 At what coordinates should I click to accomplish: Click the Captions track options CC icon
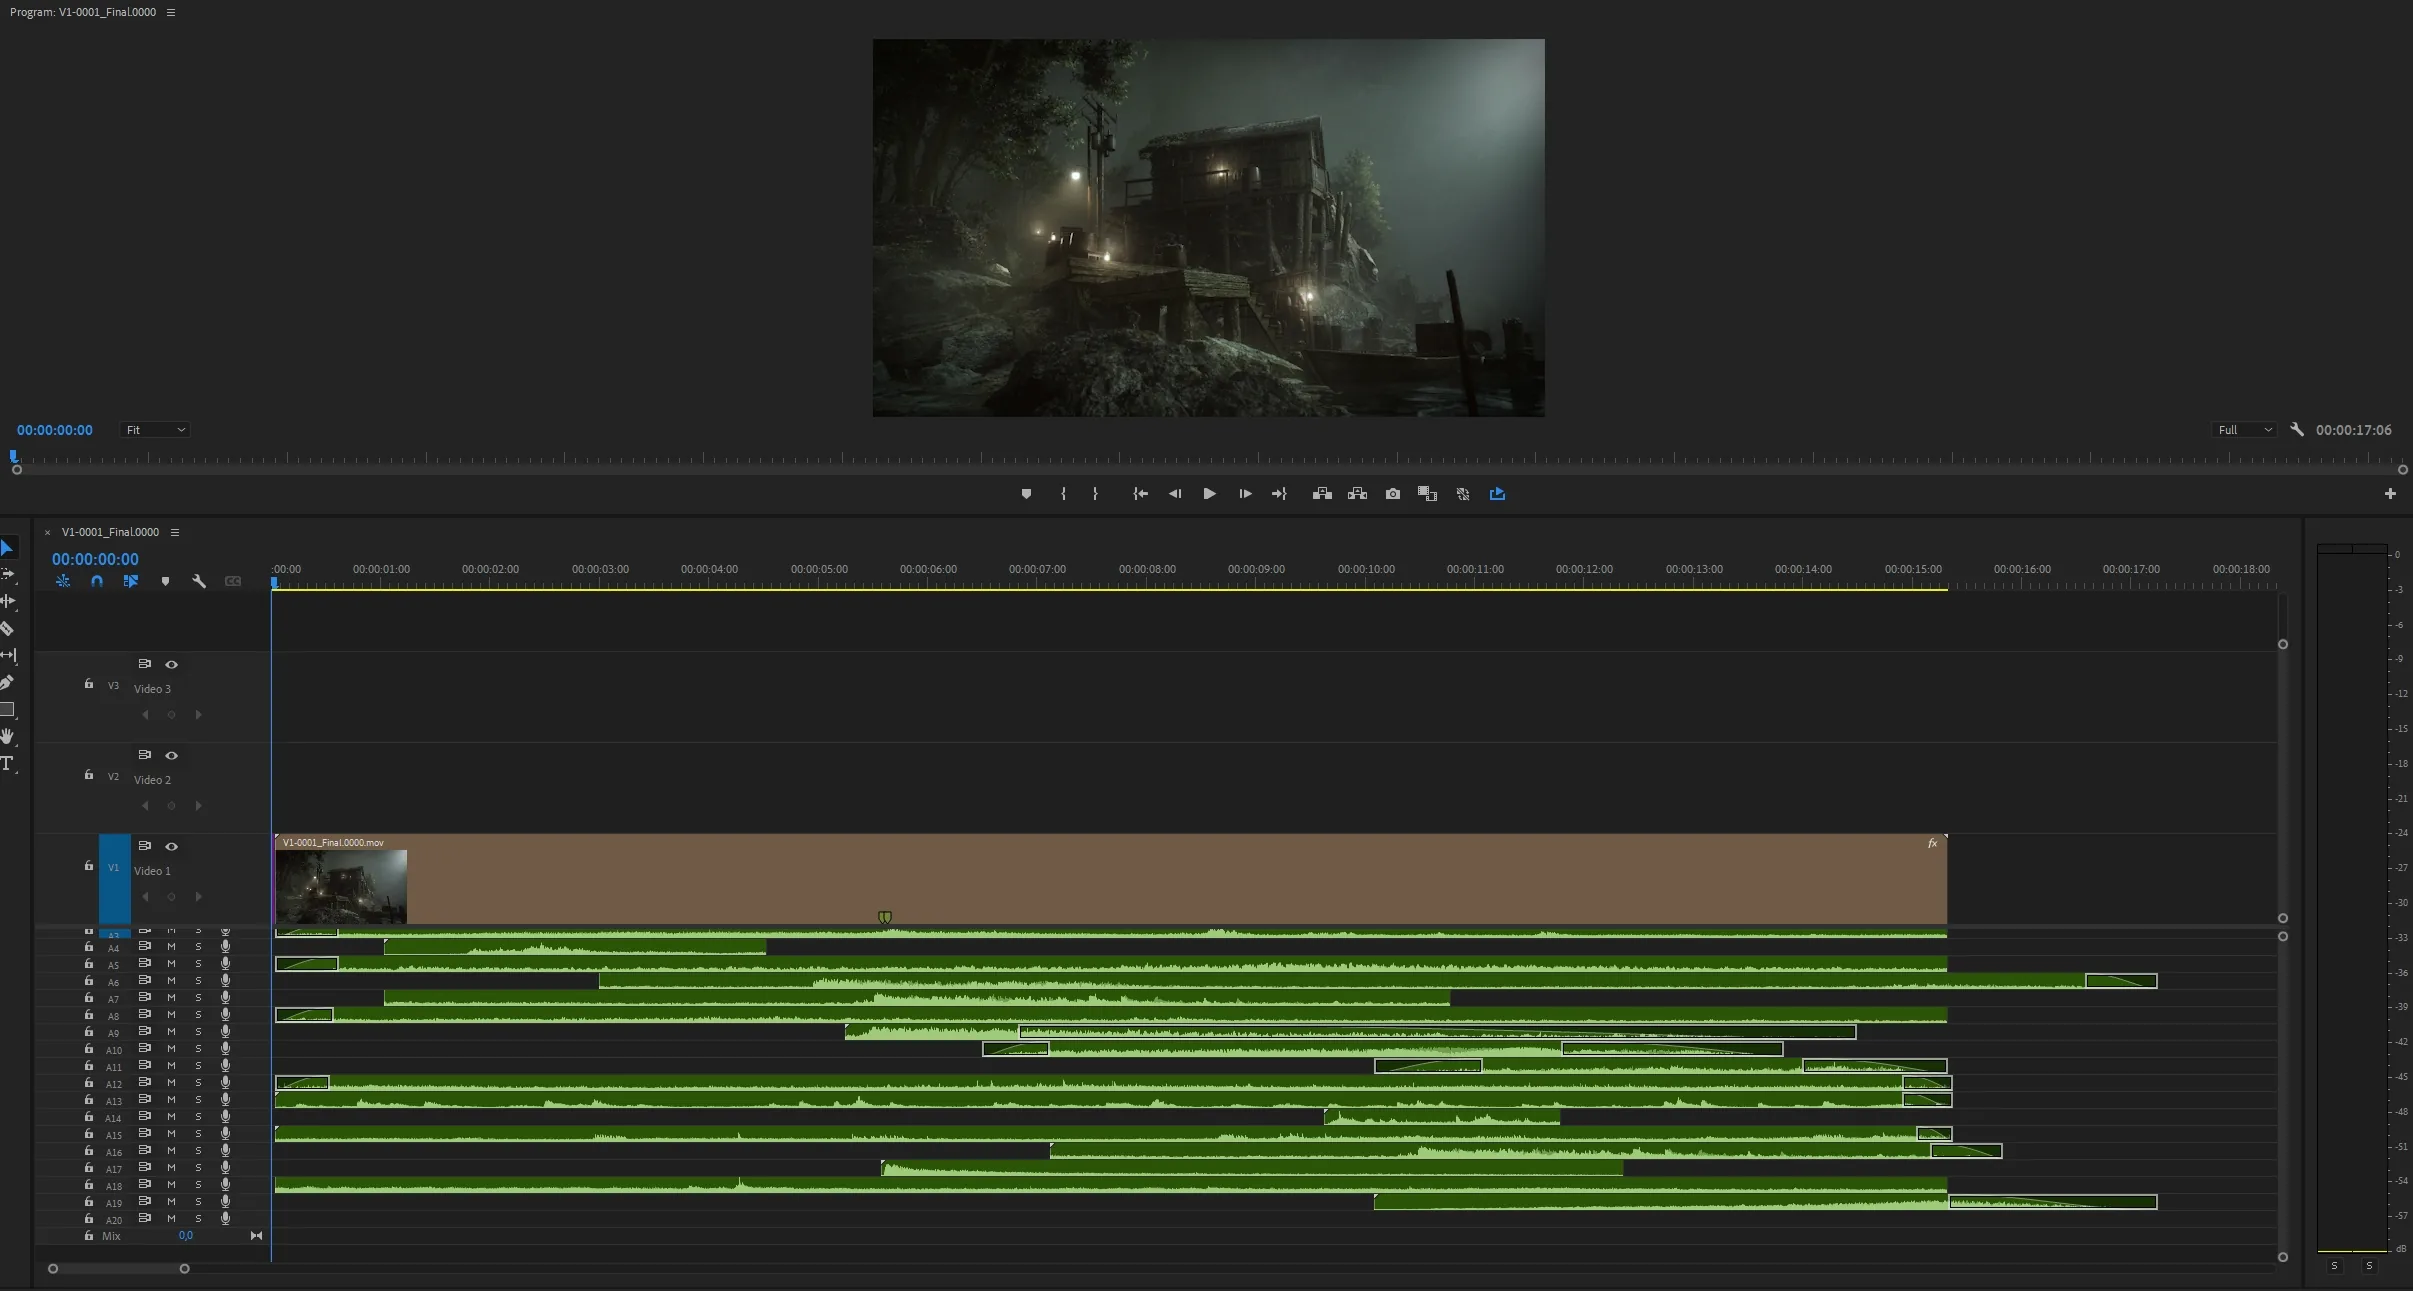[233, 581]
